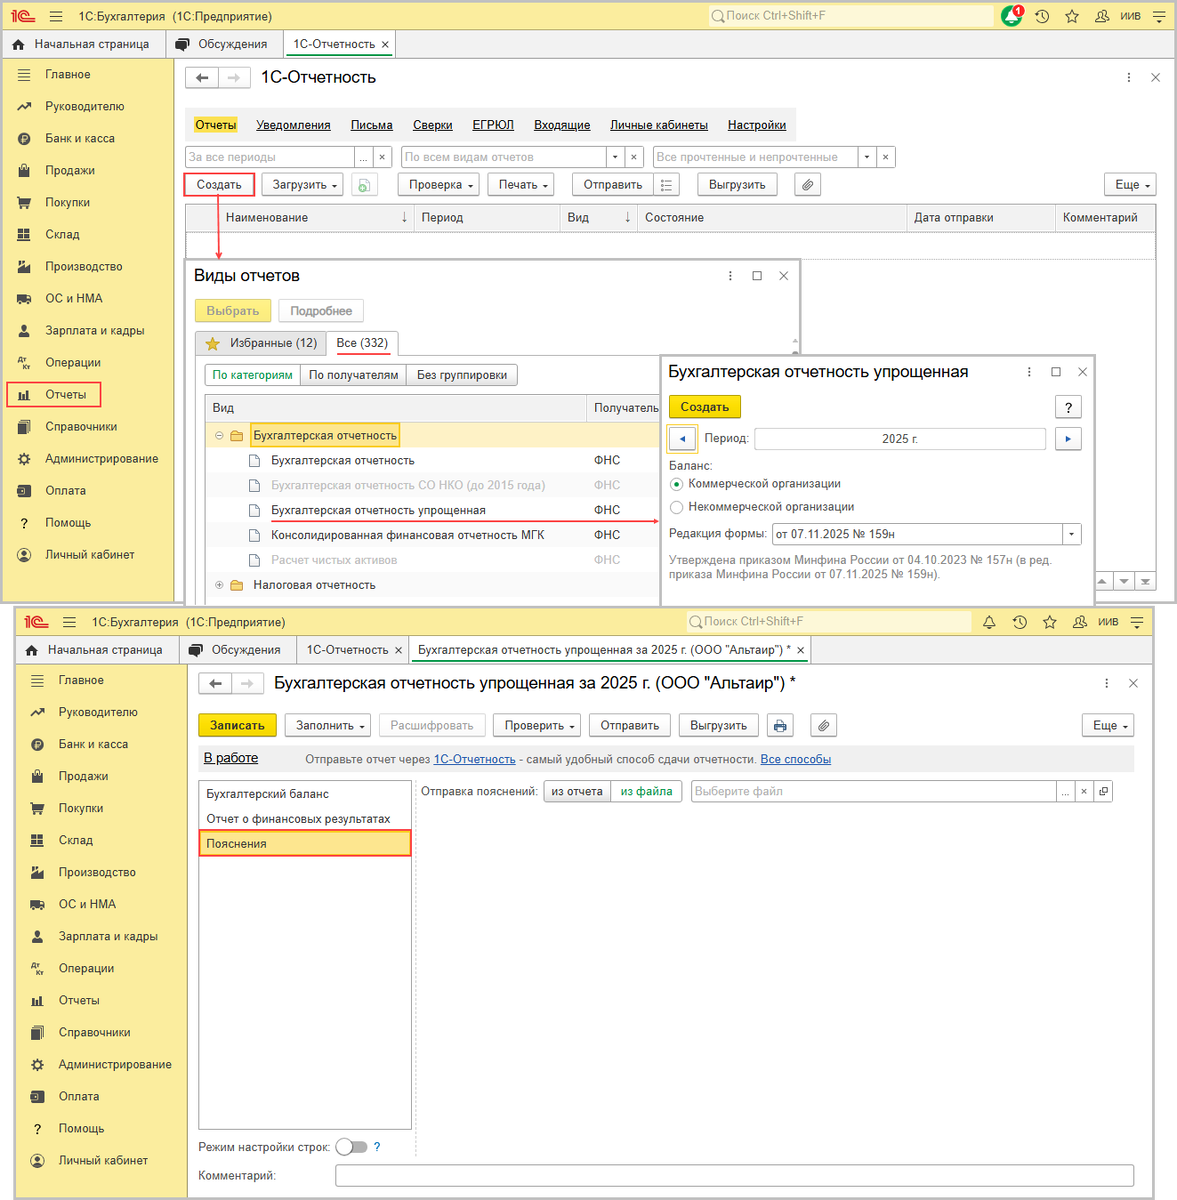
Task: Open 1С-Отчетность link in lower info bar
Action: 475,759
